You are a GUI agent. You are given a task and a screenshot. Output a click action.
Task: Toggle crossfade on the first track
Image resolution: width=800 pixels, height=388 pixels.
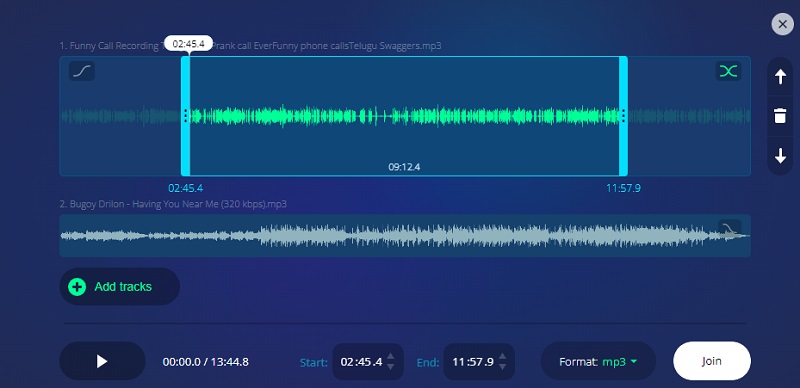pyautogui.click(x=728, y=71)
